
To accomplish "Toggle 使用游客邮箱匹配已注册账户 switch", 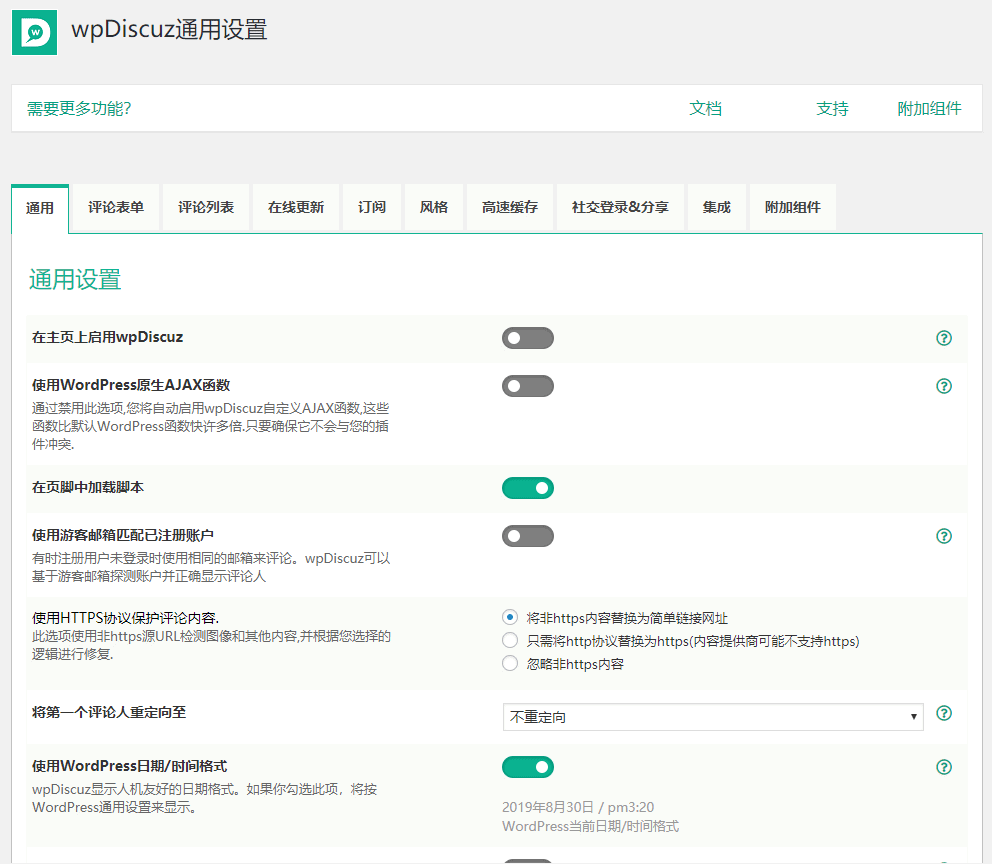I will (528, 536).
